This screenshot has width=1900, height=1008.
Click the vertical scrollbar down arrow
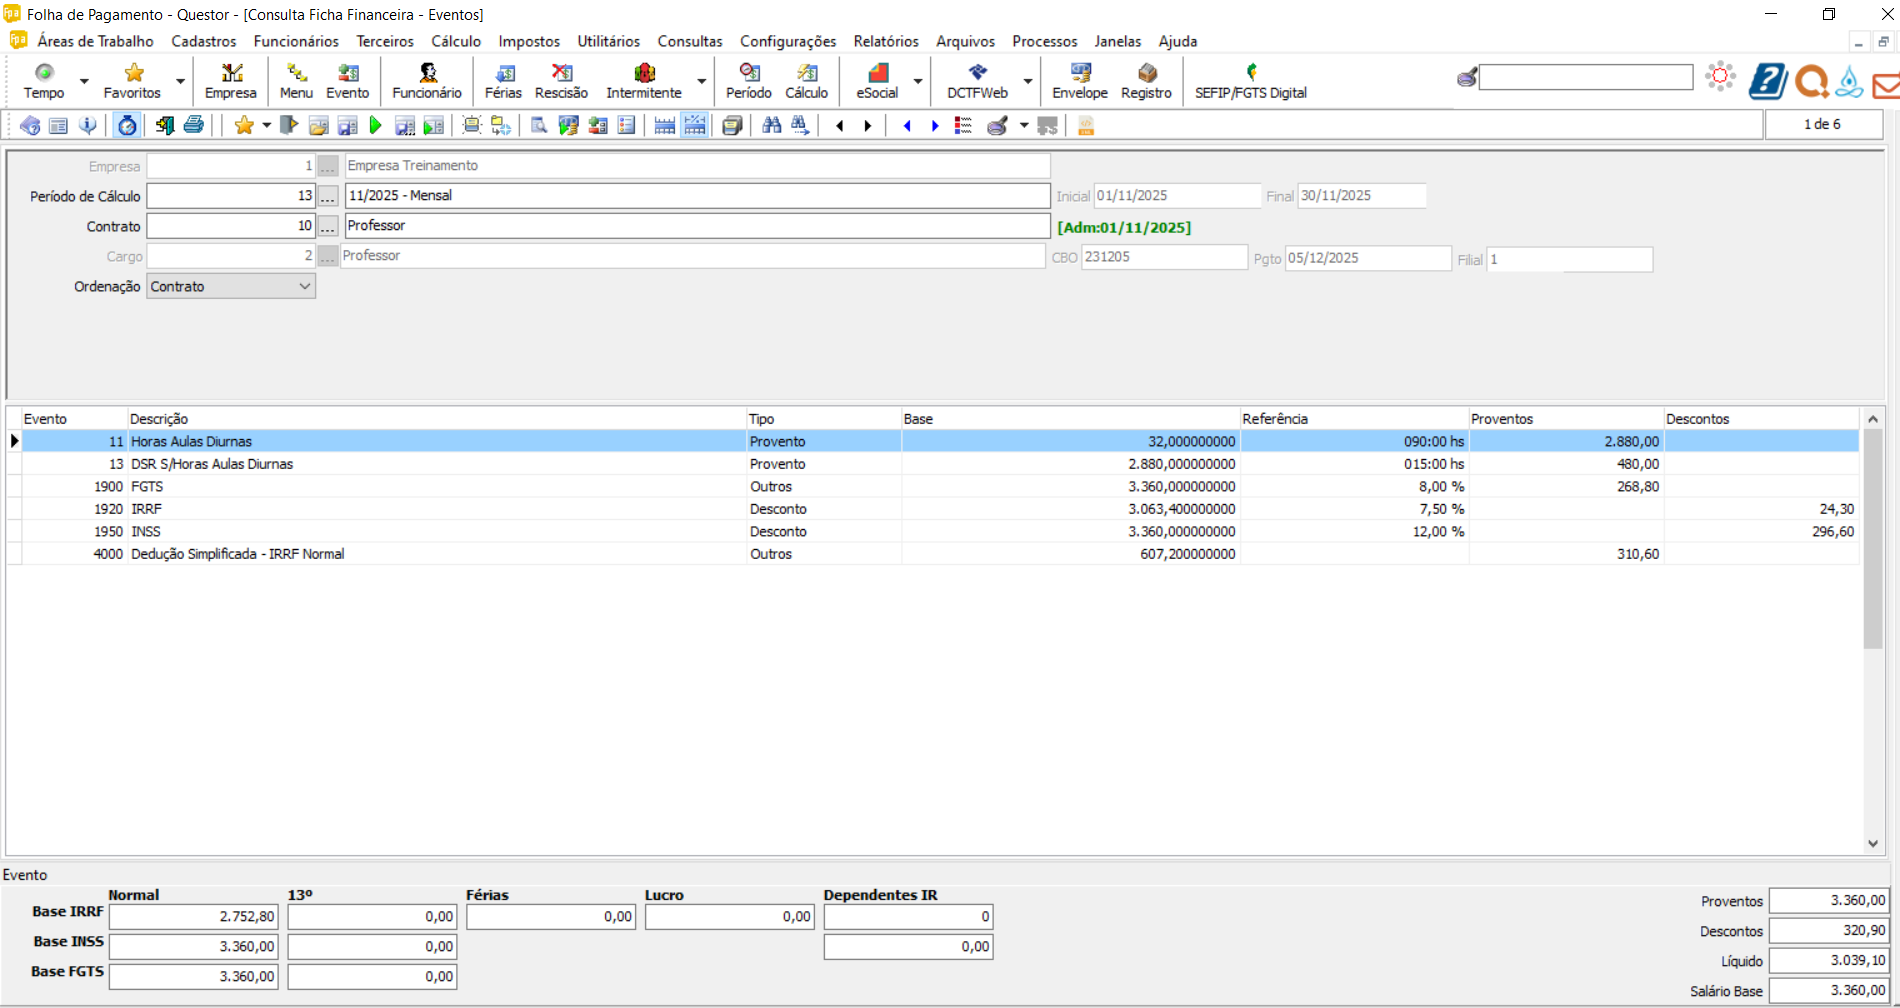(1873, 844)
